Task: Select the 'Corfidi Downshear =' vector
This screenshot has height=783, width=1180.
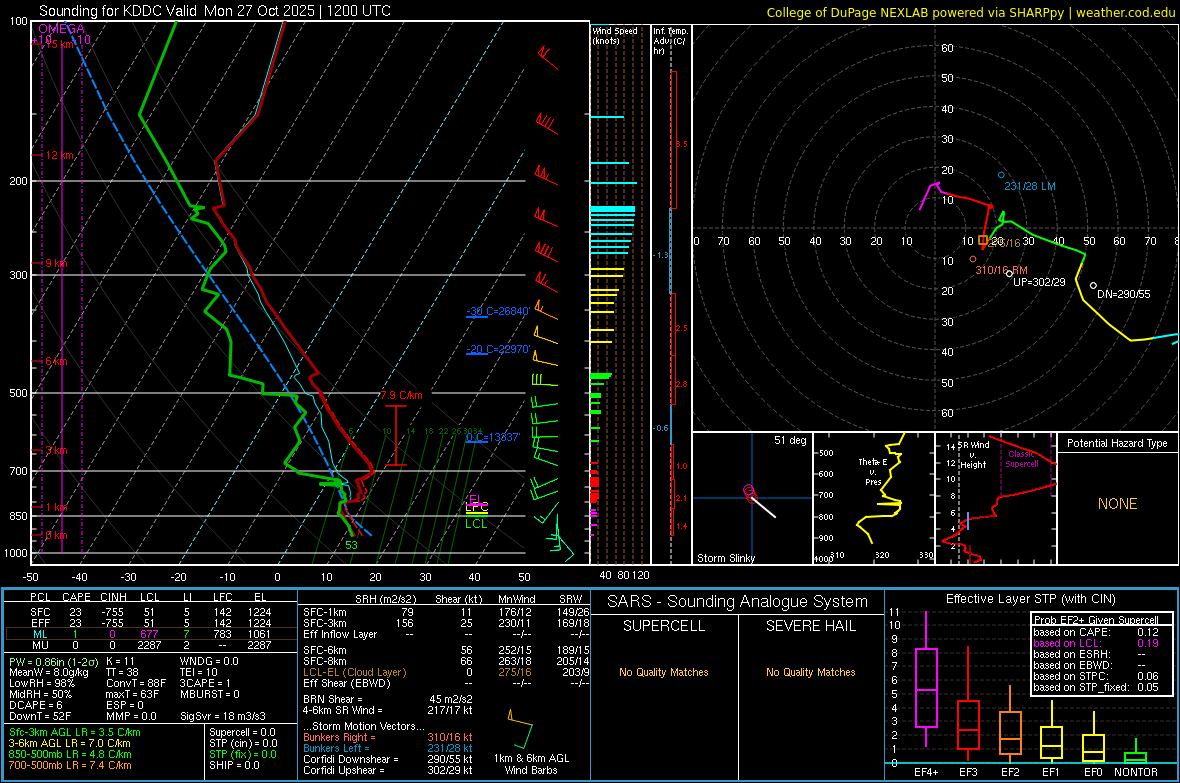Action: click(x=388, y=759)
